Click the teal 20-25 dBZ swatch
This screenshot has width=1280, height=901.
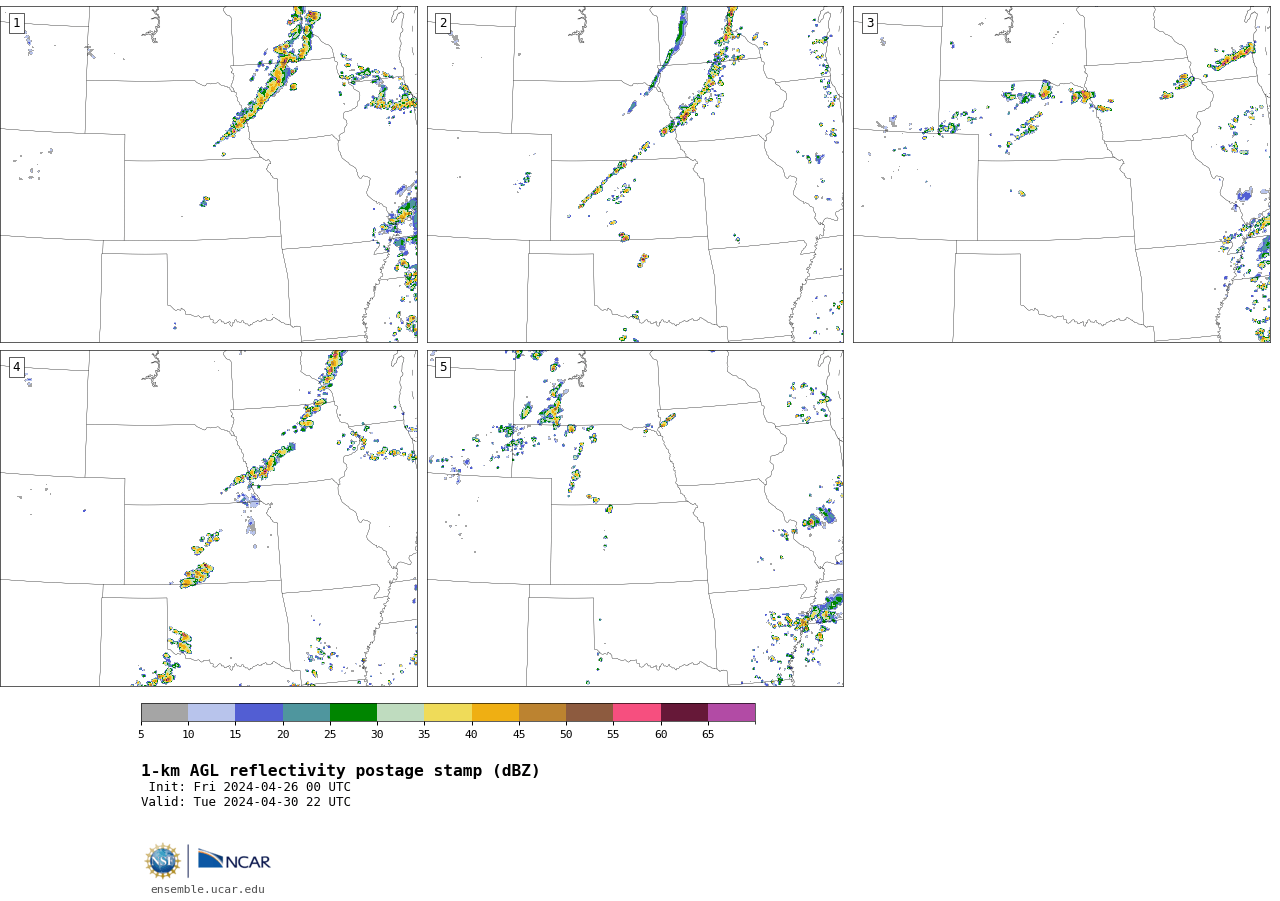click(x=306, y=713)
